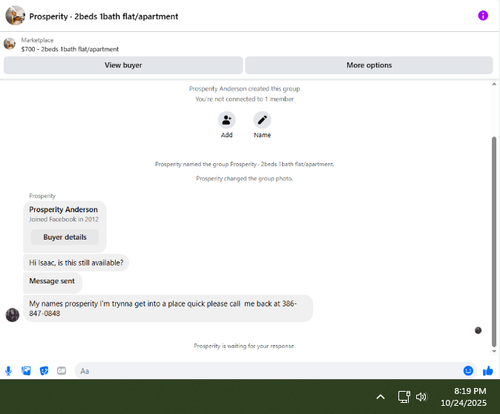Click the group chat avatar in header
This screenshot has height=414, width=500.
(x=15, y=16)
